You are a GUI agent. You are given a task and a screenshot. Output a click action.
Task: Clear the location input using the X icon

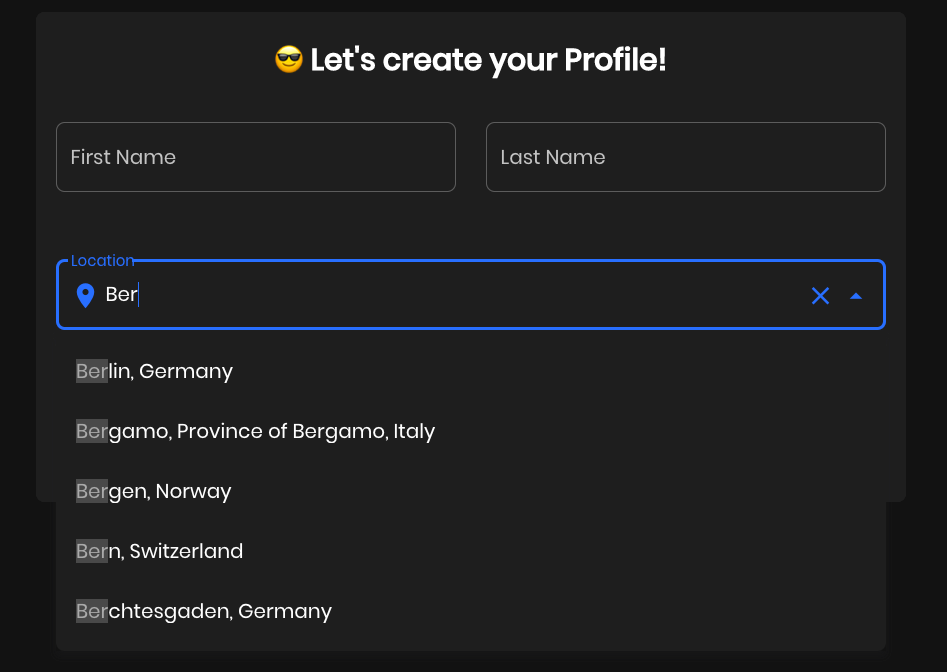[x=820, y=295]
